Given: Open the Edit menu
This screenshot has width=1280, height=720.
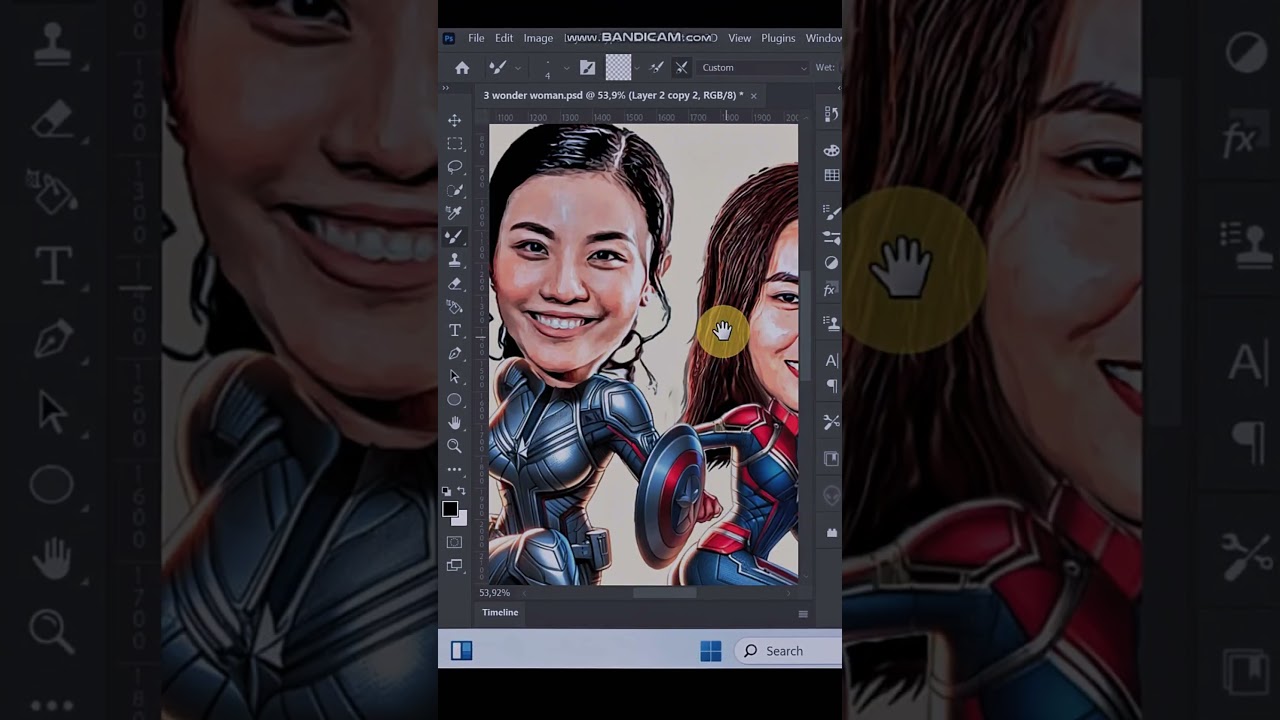Looking at the screenshot, I should tap(504, 38).
